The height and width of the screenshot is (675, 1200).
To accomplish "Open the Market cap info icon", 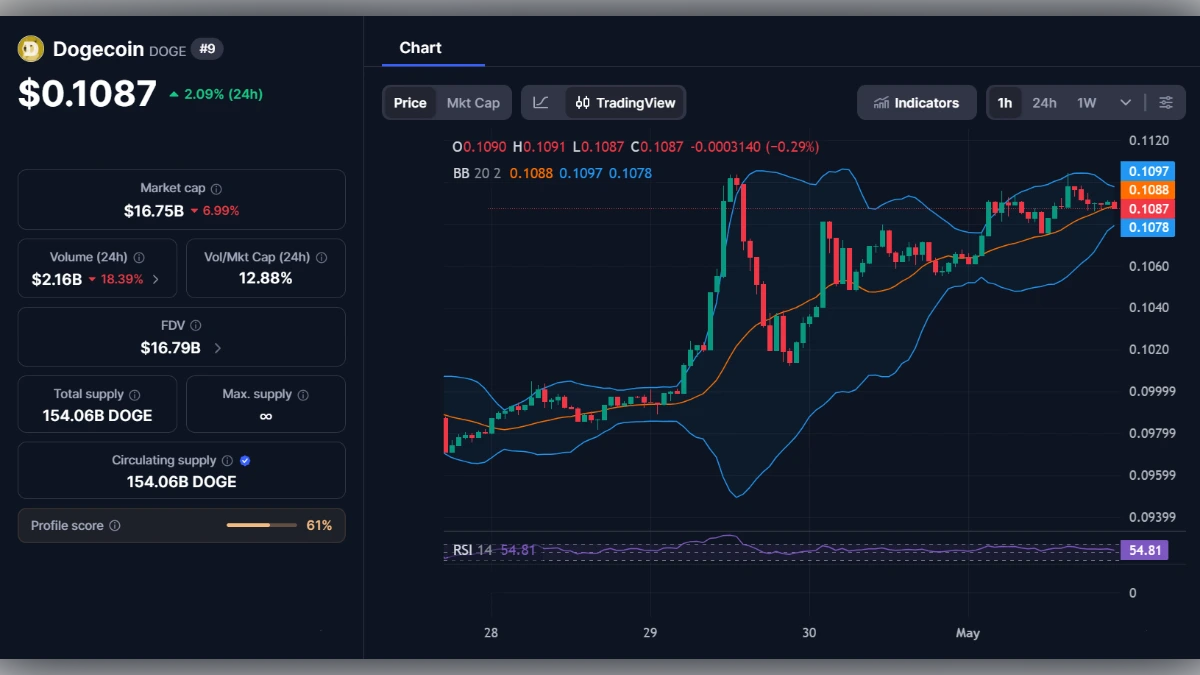I will tap(216, 188).
